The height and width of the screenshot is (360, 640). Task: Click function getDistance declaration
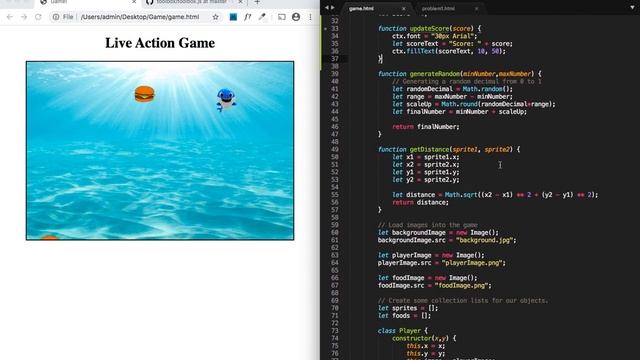click(449, 149)
